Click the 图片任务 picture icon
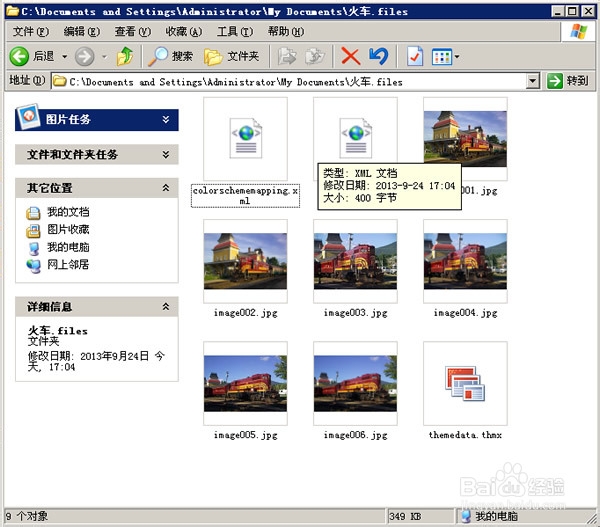 [x=28, y=116]
